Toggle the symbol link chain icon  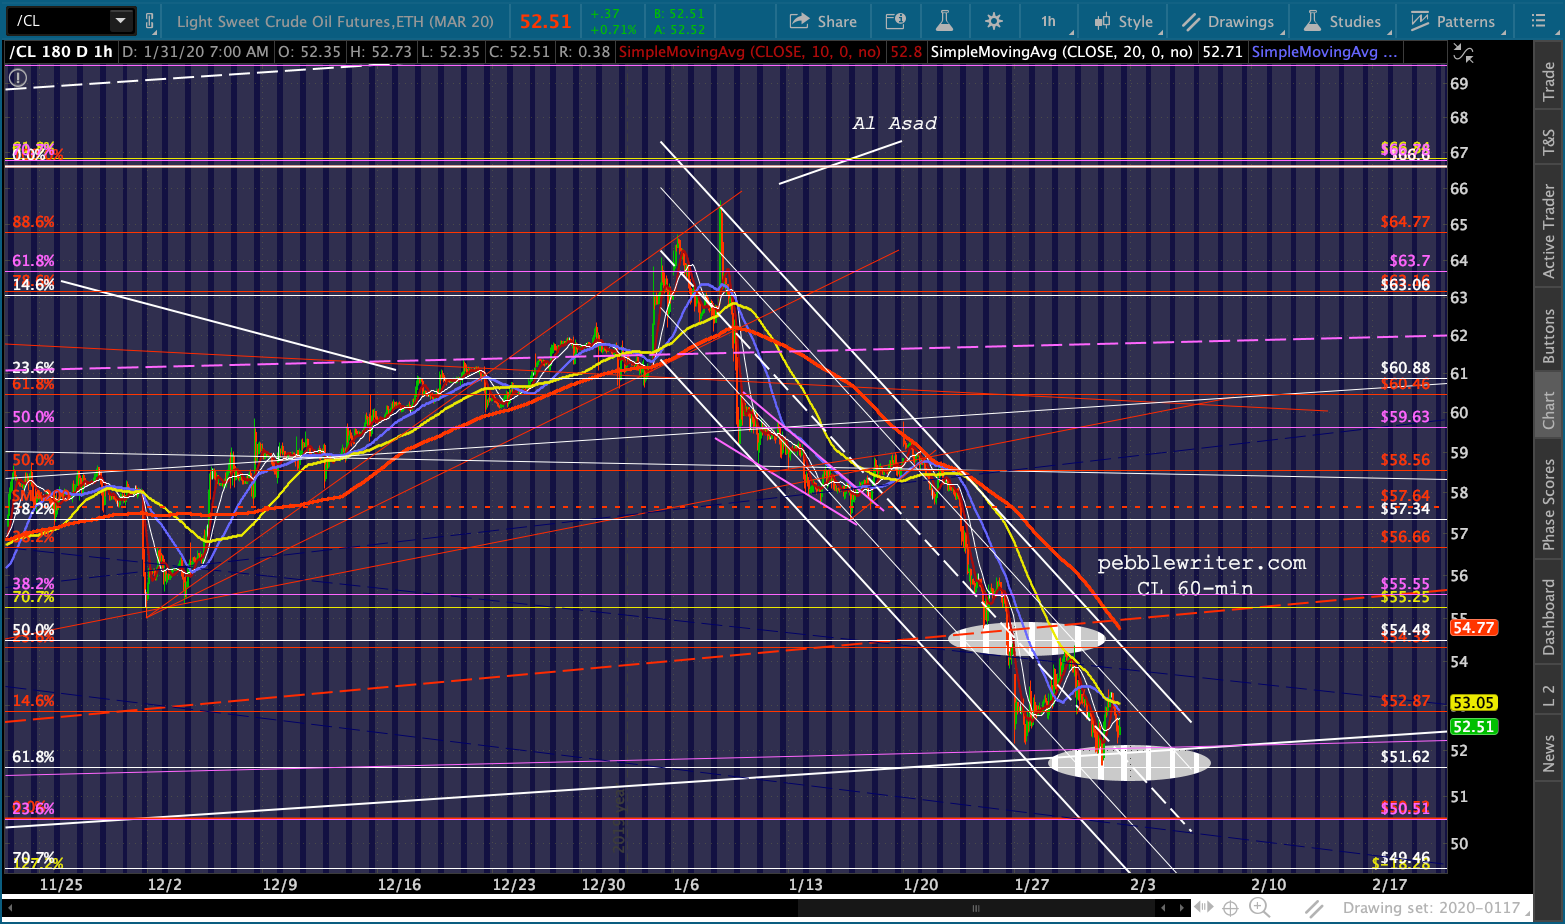150,21
